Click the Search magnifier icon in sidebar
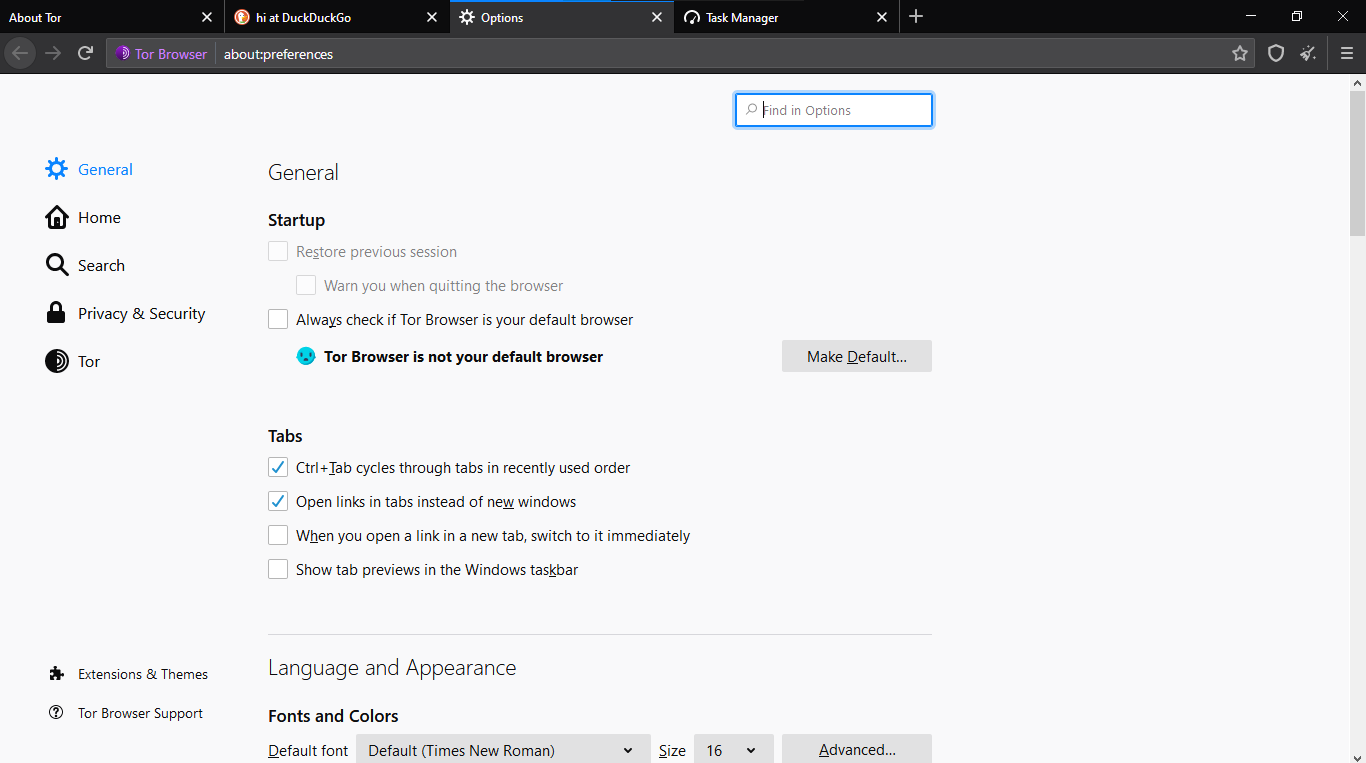Image resolution: width=1366 pixels, height=763 pixels. tap(57, 264)
